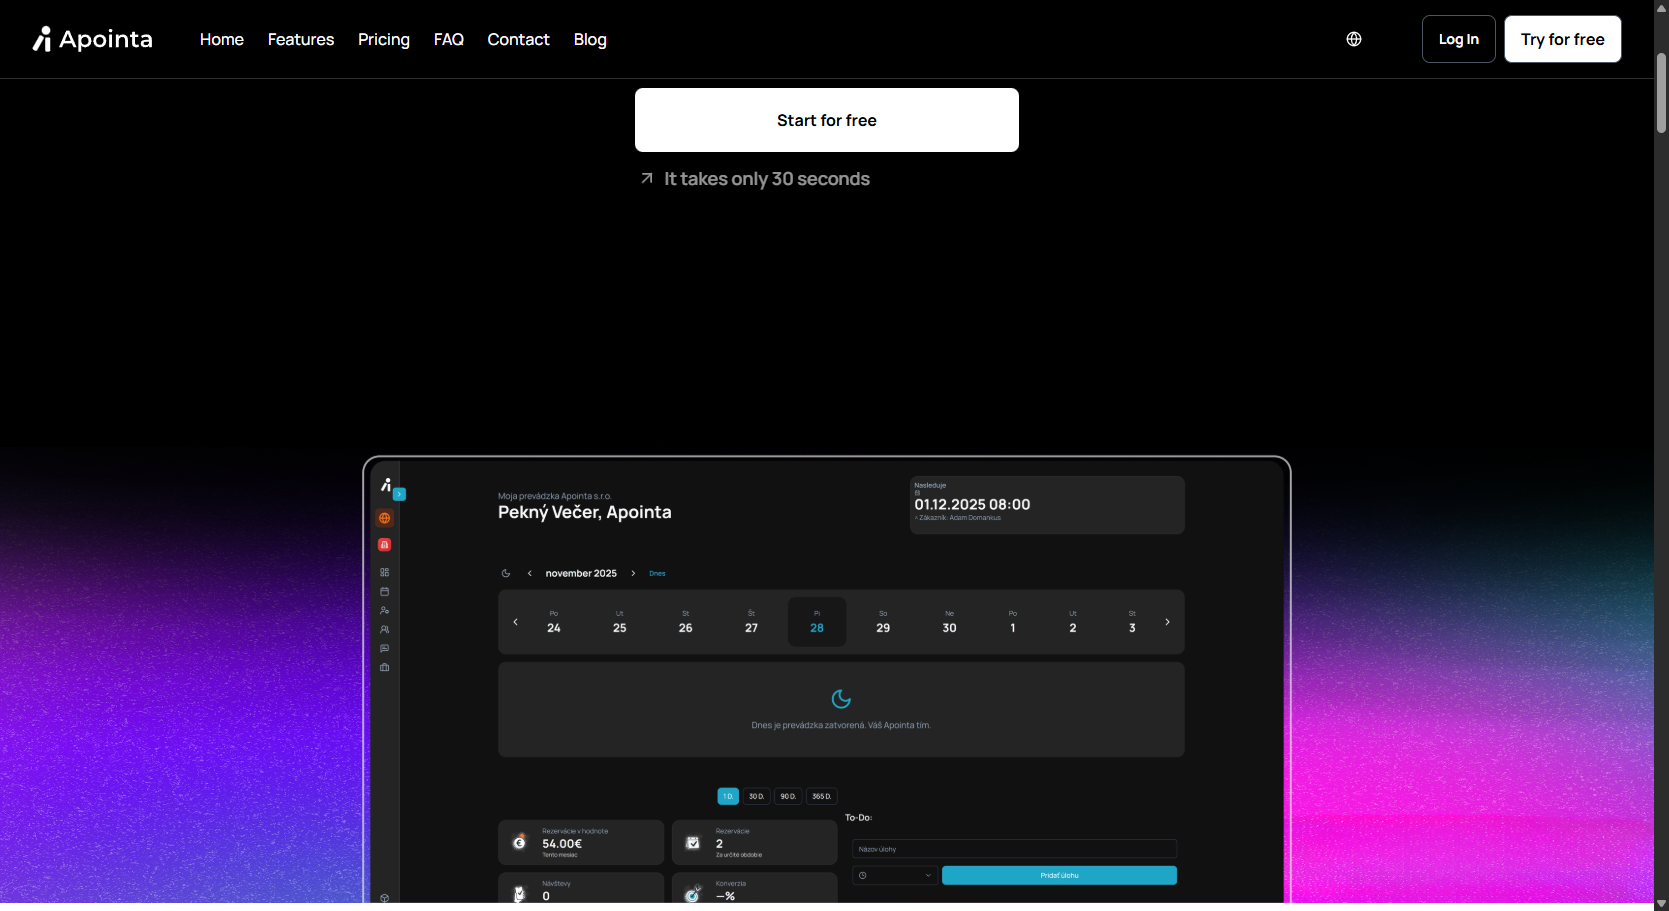Open the Blog page
This screenshot has width=1669, height=911.
coord(590,39)
